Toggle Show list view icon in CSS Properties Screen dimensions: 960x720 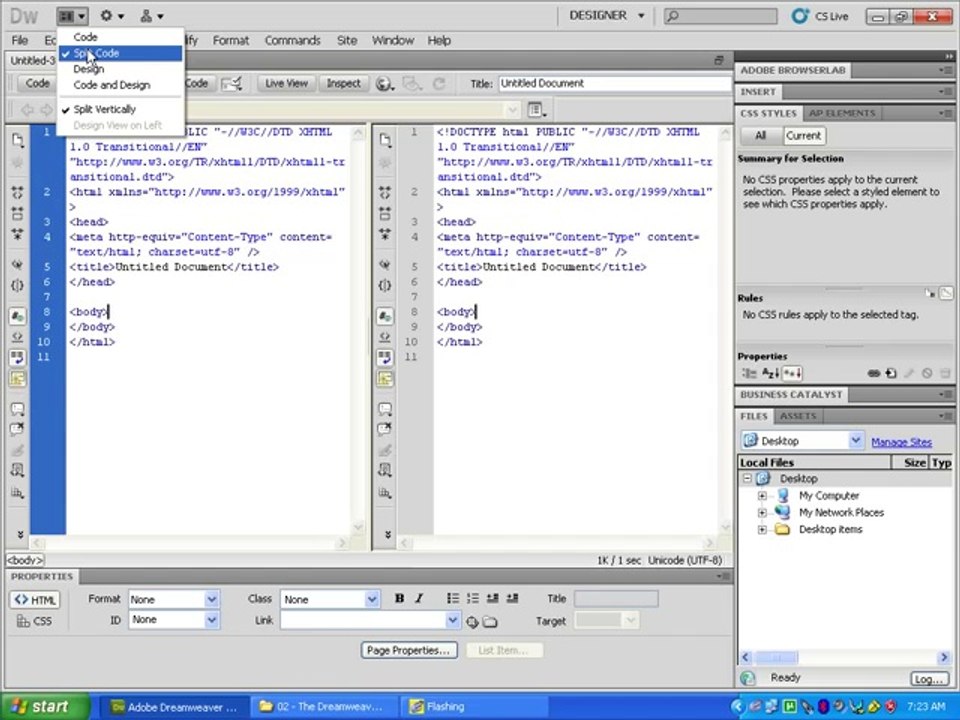[x=770, y=373]
